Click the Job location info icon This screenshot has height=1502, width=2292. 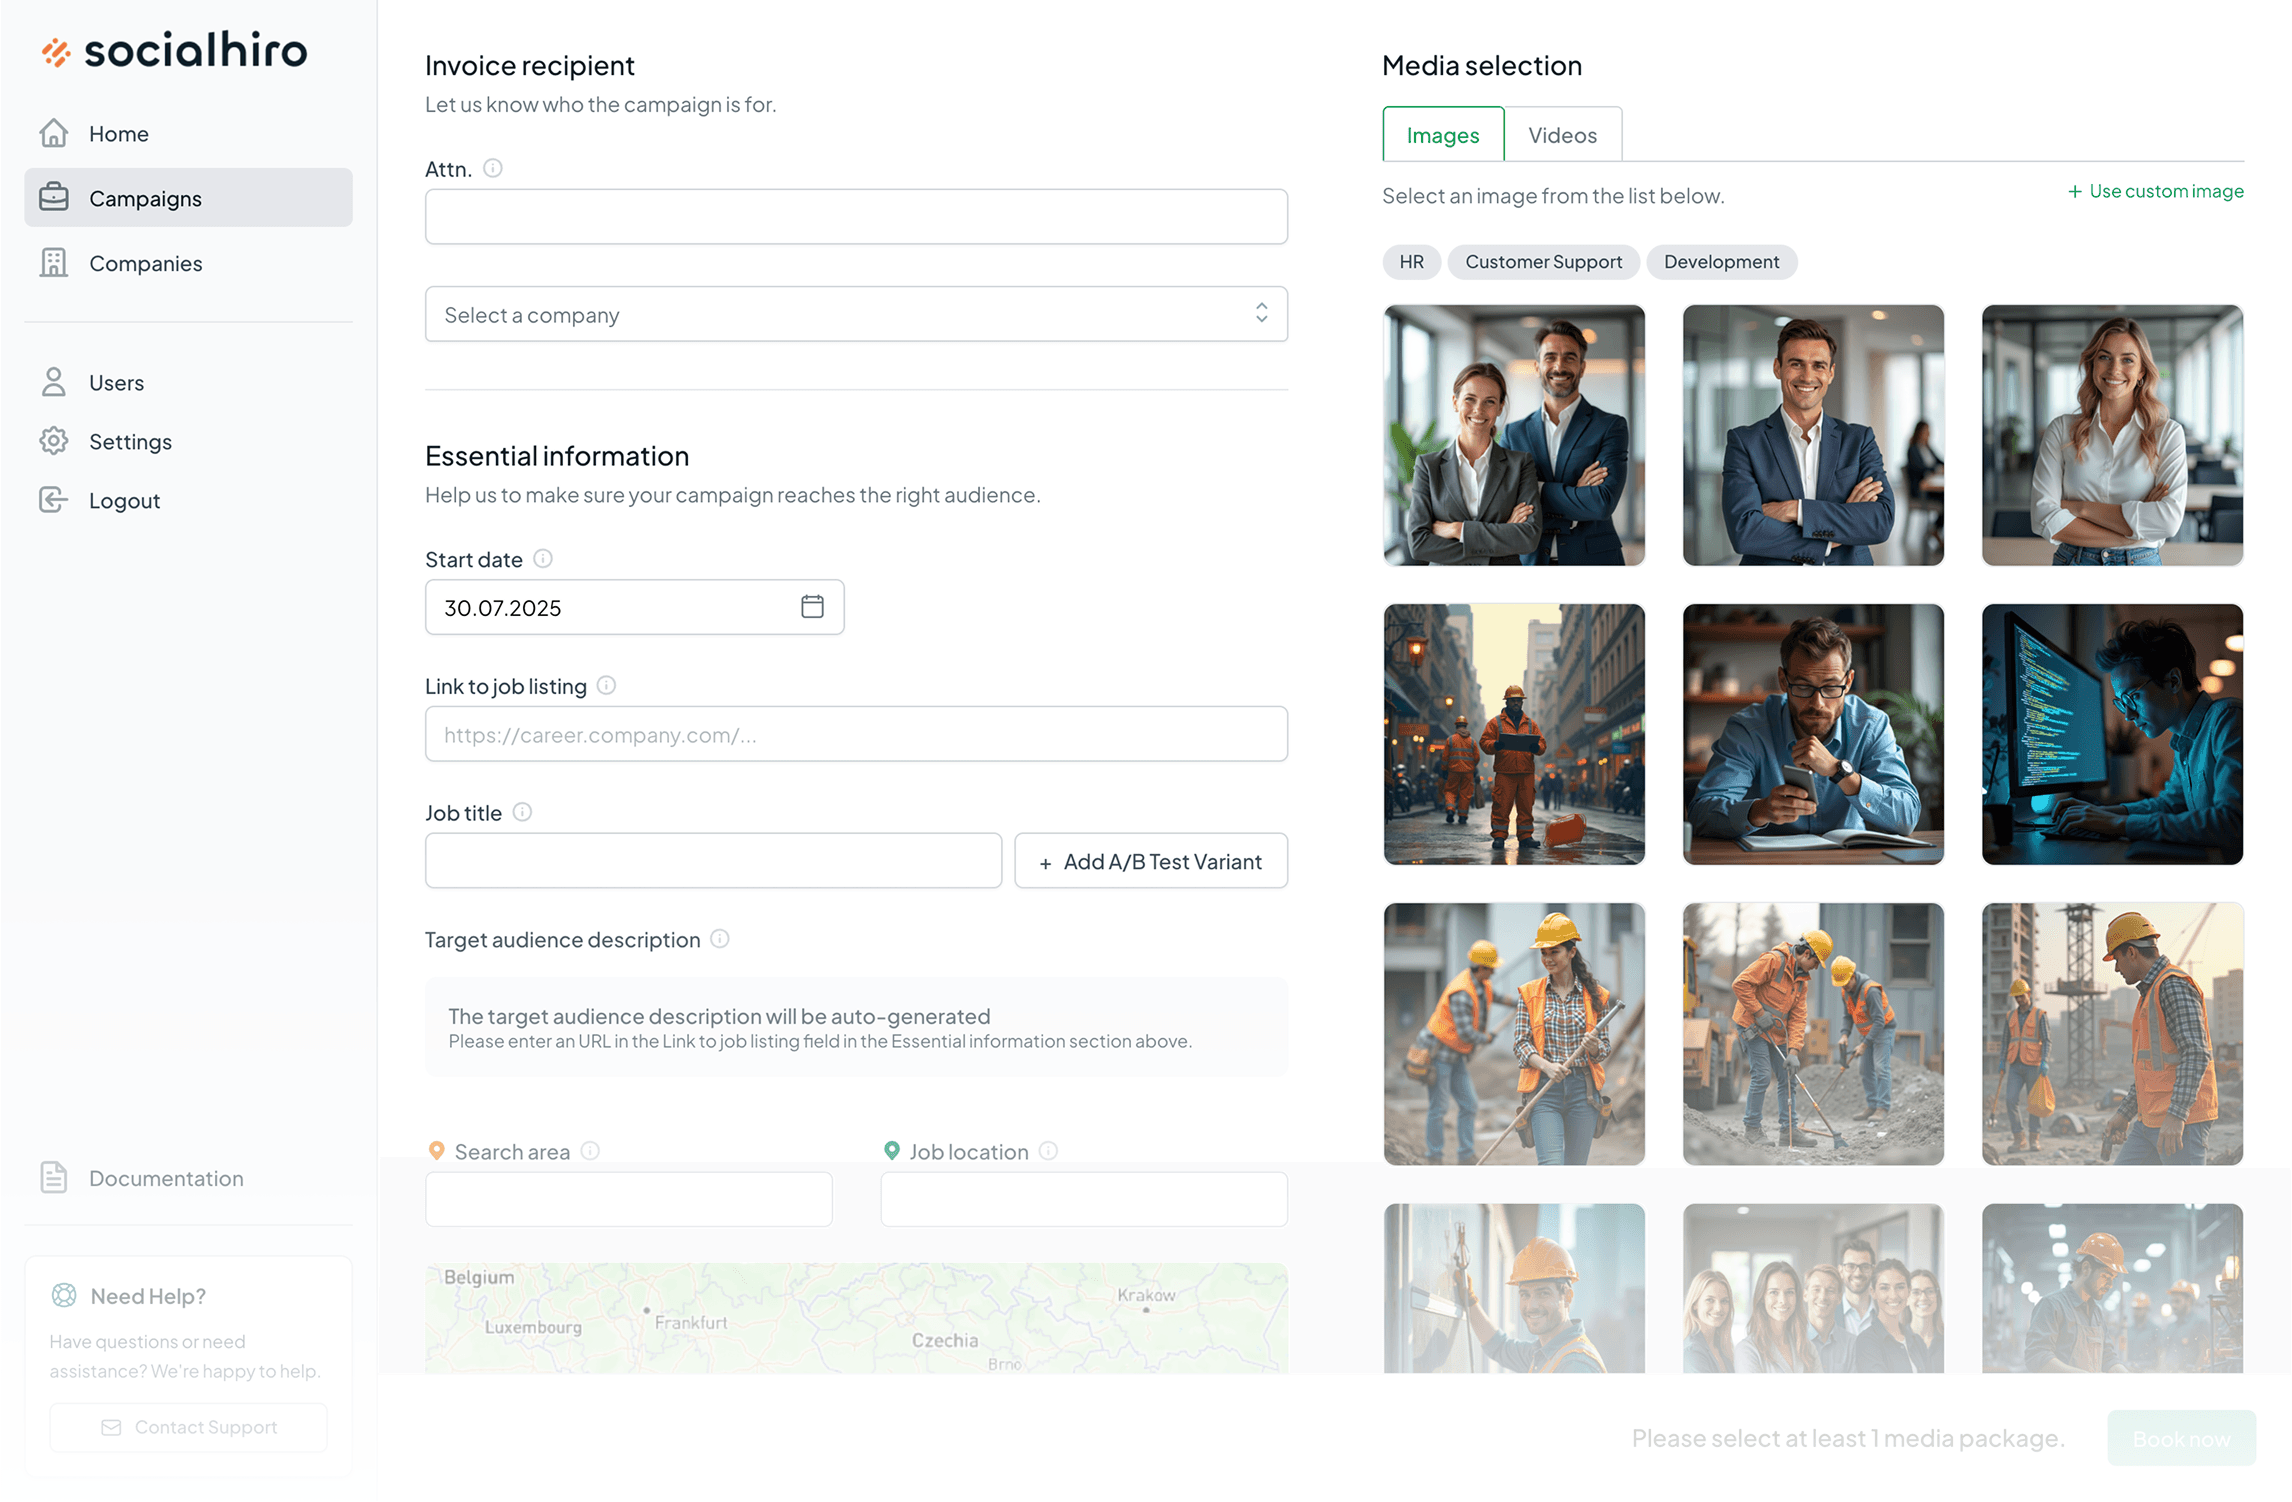tap(1048, 1151)
